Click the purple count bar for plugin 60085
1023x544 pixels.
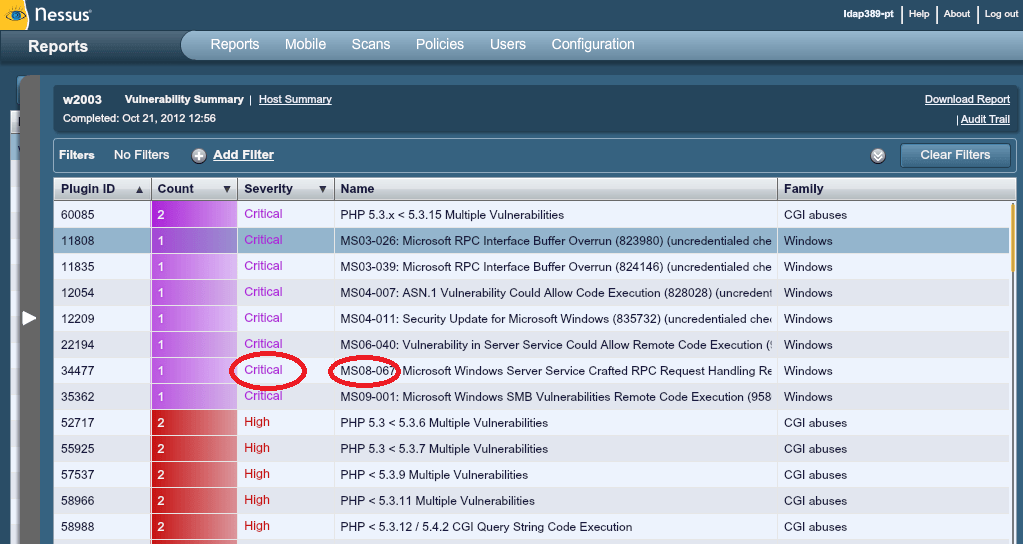194,215
